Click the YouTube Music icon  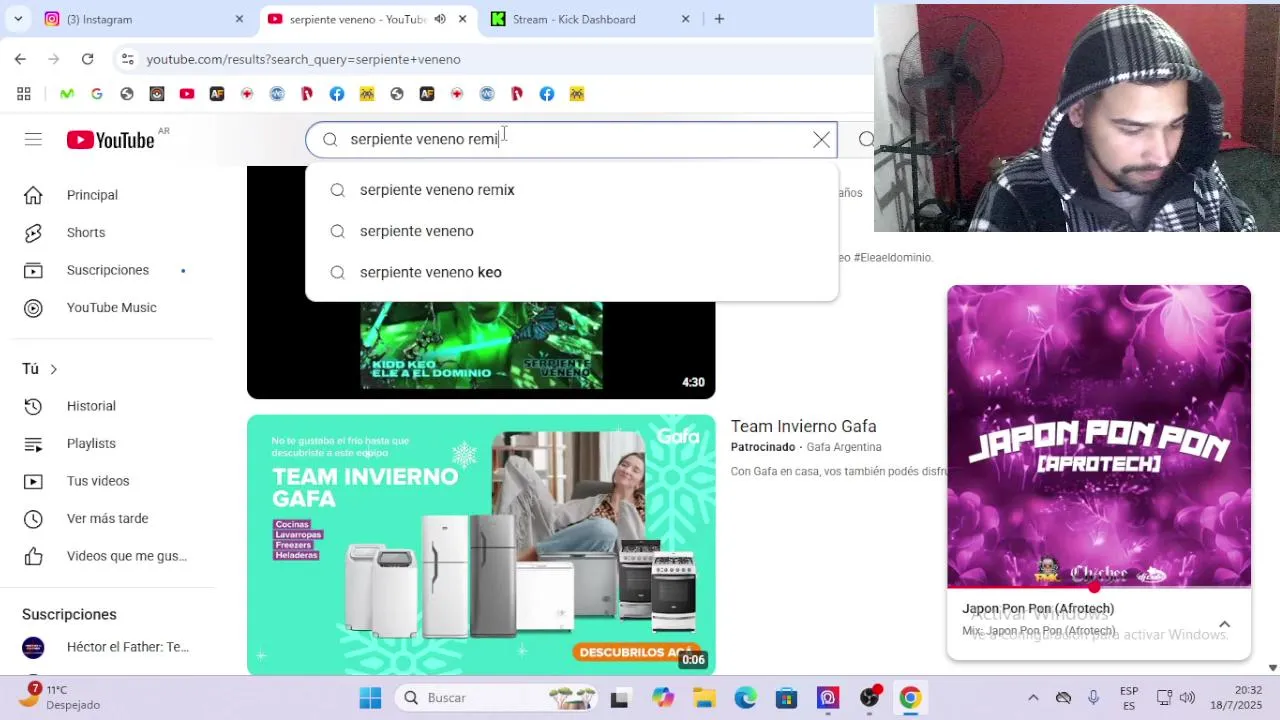click(x=33, y=307)
